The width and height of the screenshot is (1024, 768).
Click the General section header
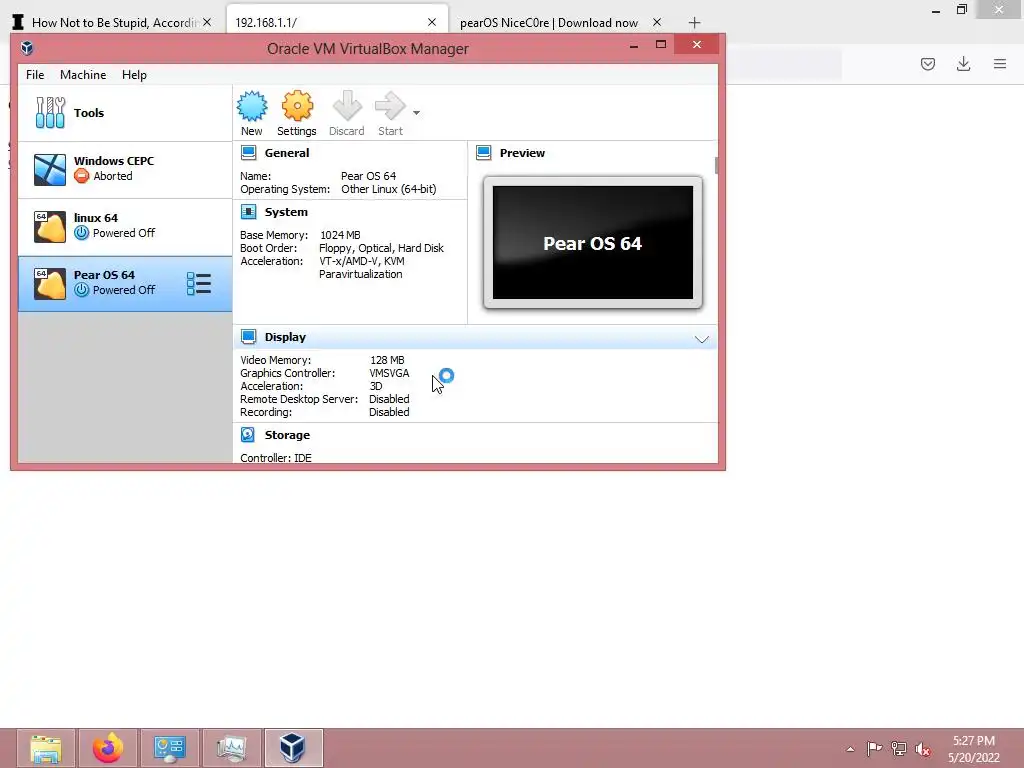287,153
